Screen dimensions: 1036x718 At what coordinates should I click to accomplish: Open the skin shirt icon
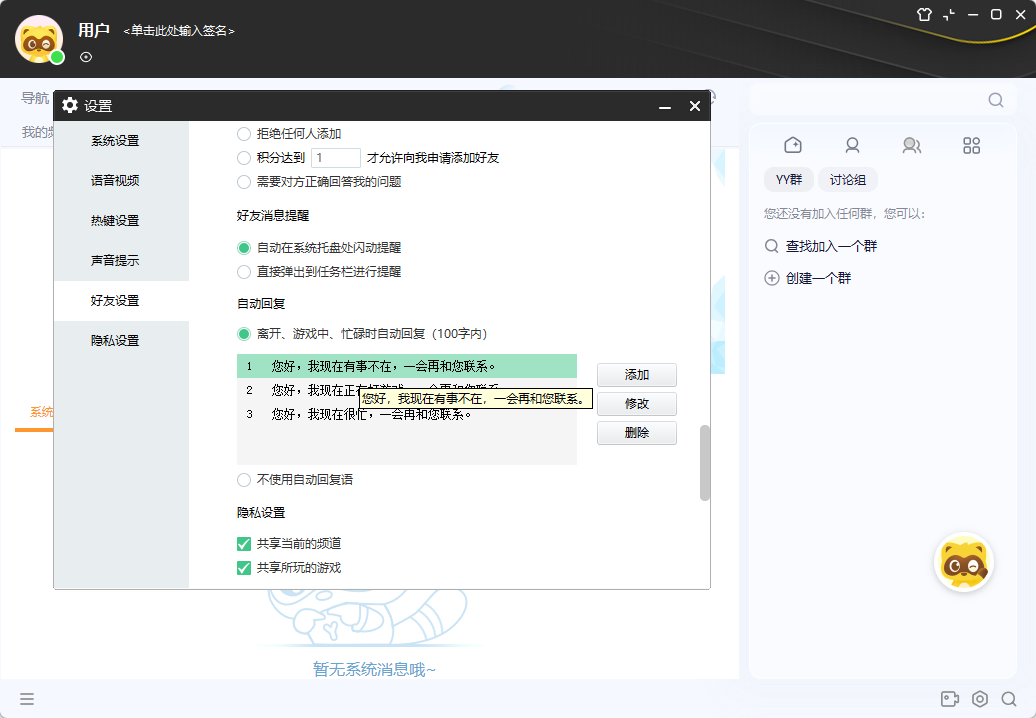pyautogui.click(x=924, y=15)
